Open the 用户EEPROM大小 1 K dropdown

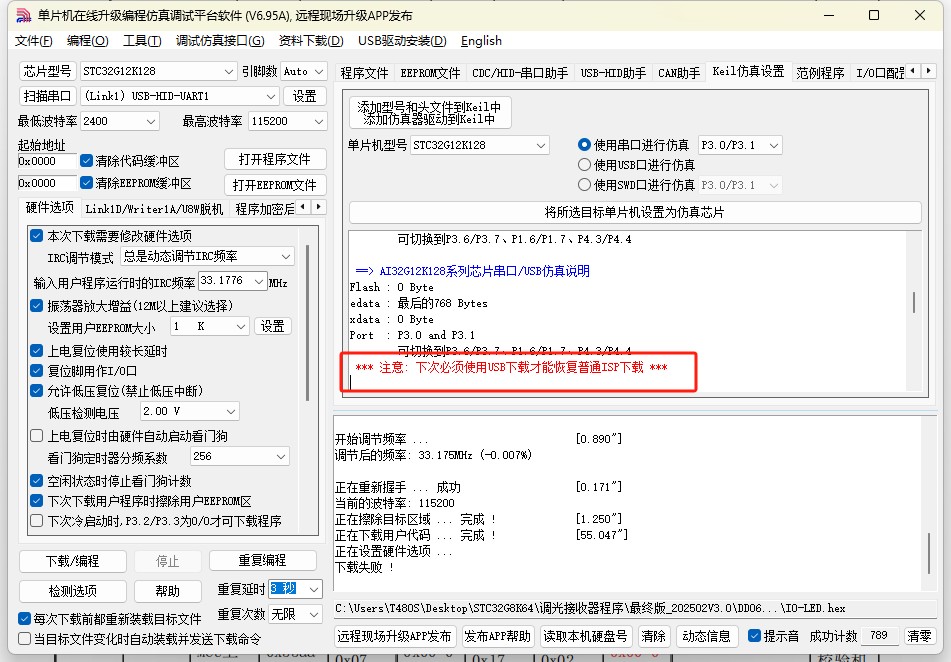click(240, 326)
